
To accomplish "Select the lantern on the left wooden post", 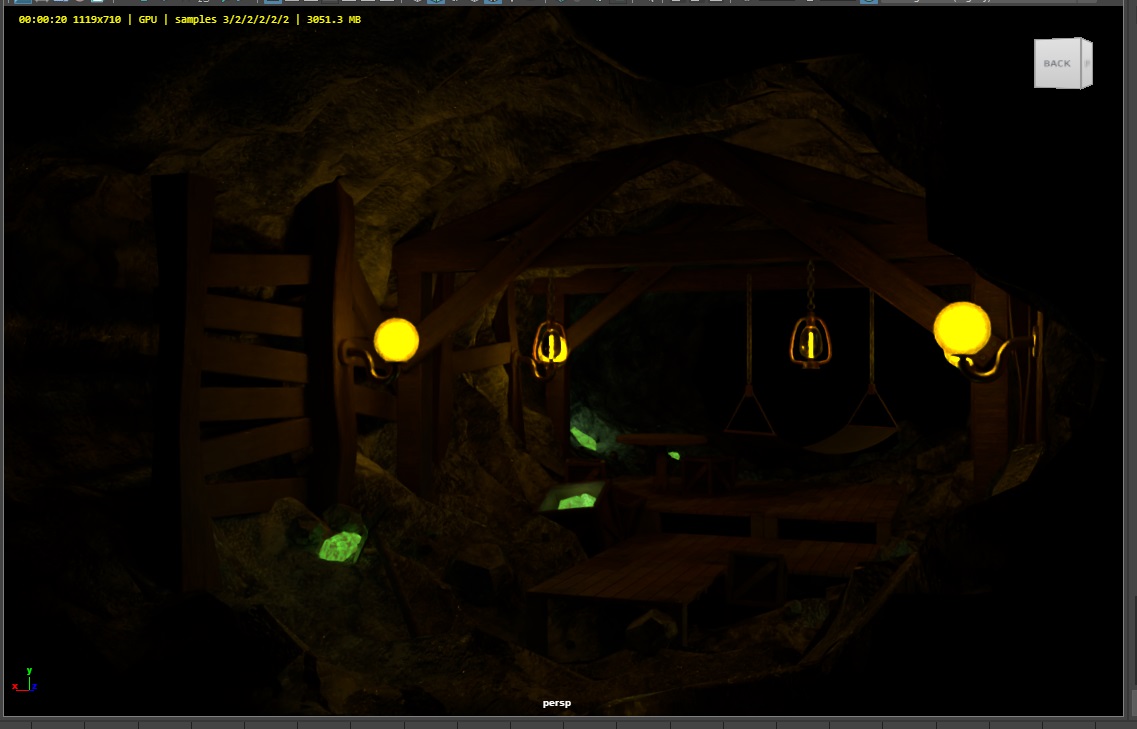I will 550,343.
